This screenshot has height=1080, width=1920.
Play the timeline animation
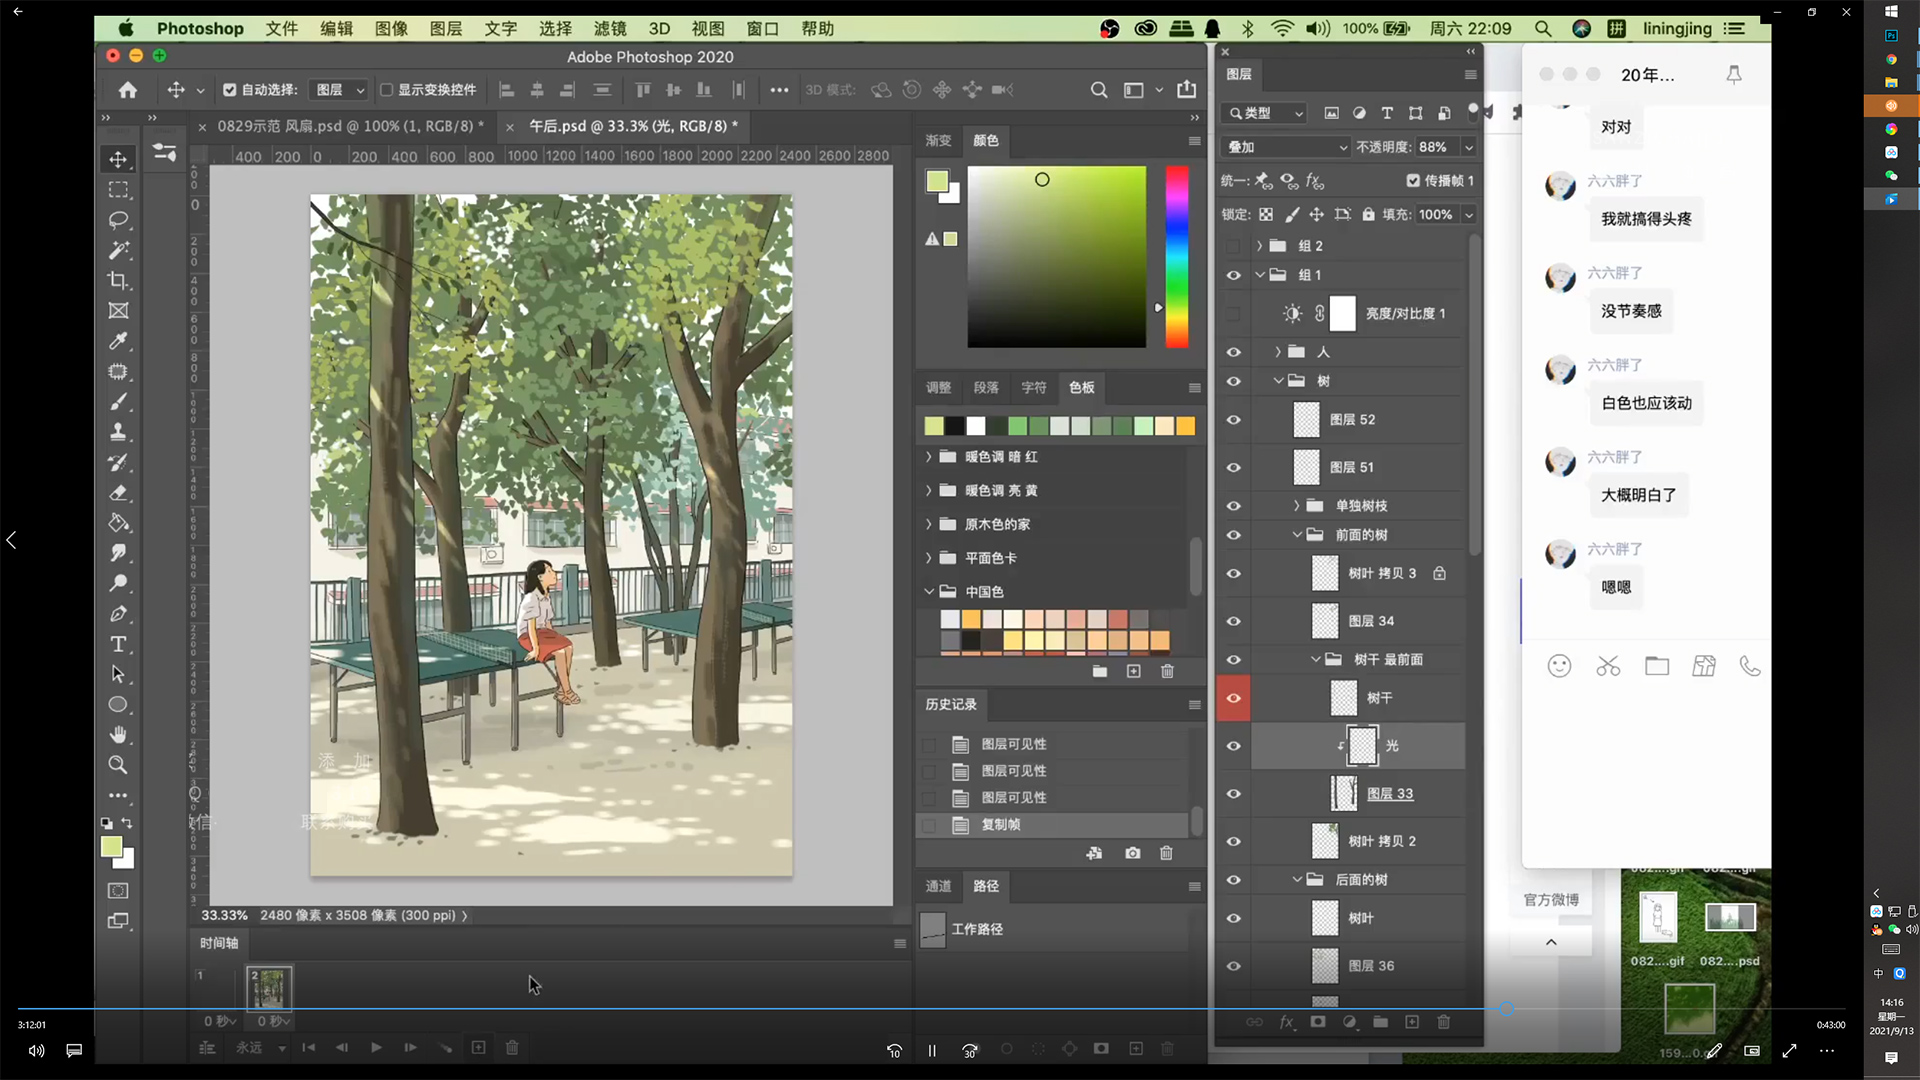(x=376, y=1048)
